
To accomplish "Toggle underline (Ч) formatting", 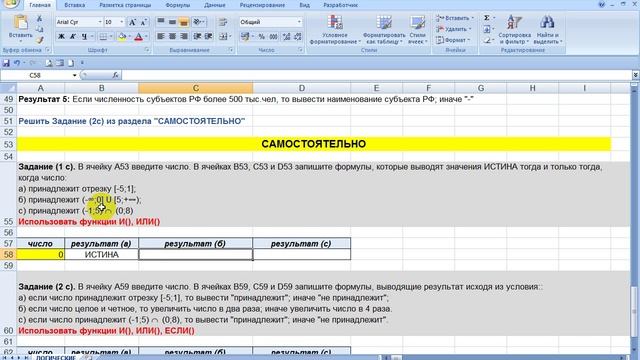I will (84, 36).
